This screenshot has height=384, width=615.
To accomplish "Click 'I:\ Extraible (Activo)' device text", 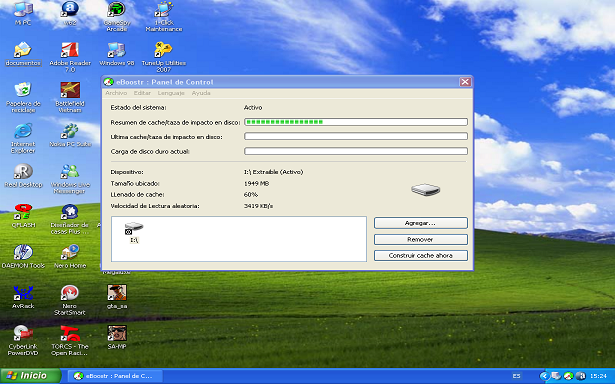I will click(273, 172).
